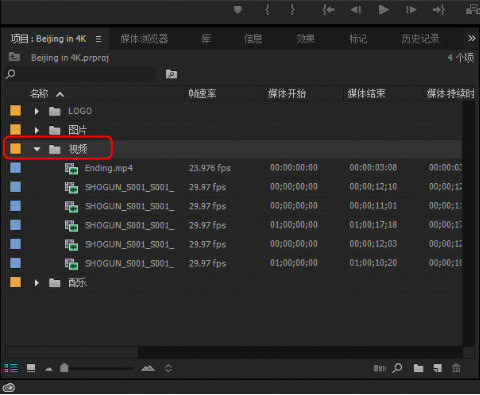Image resolution: width=480 pixels, height=395 pixels.
Task: Click the New Item icon
Action: 438,368
